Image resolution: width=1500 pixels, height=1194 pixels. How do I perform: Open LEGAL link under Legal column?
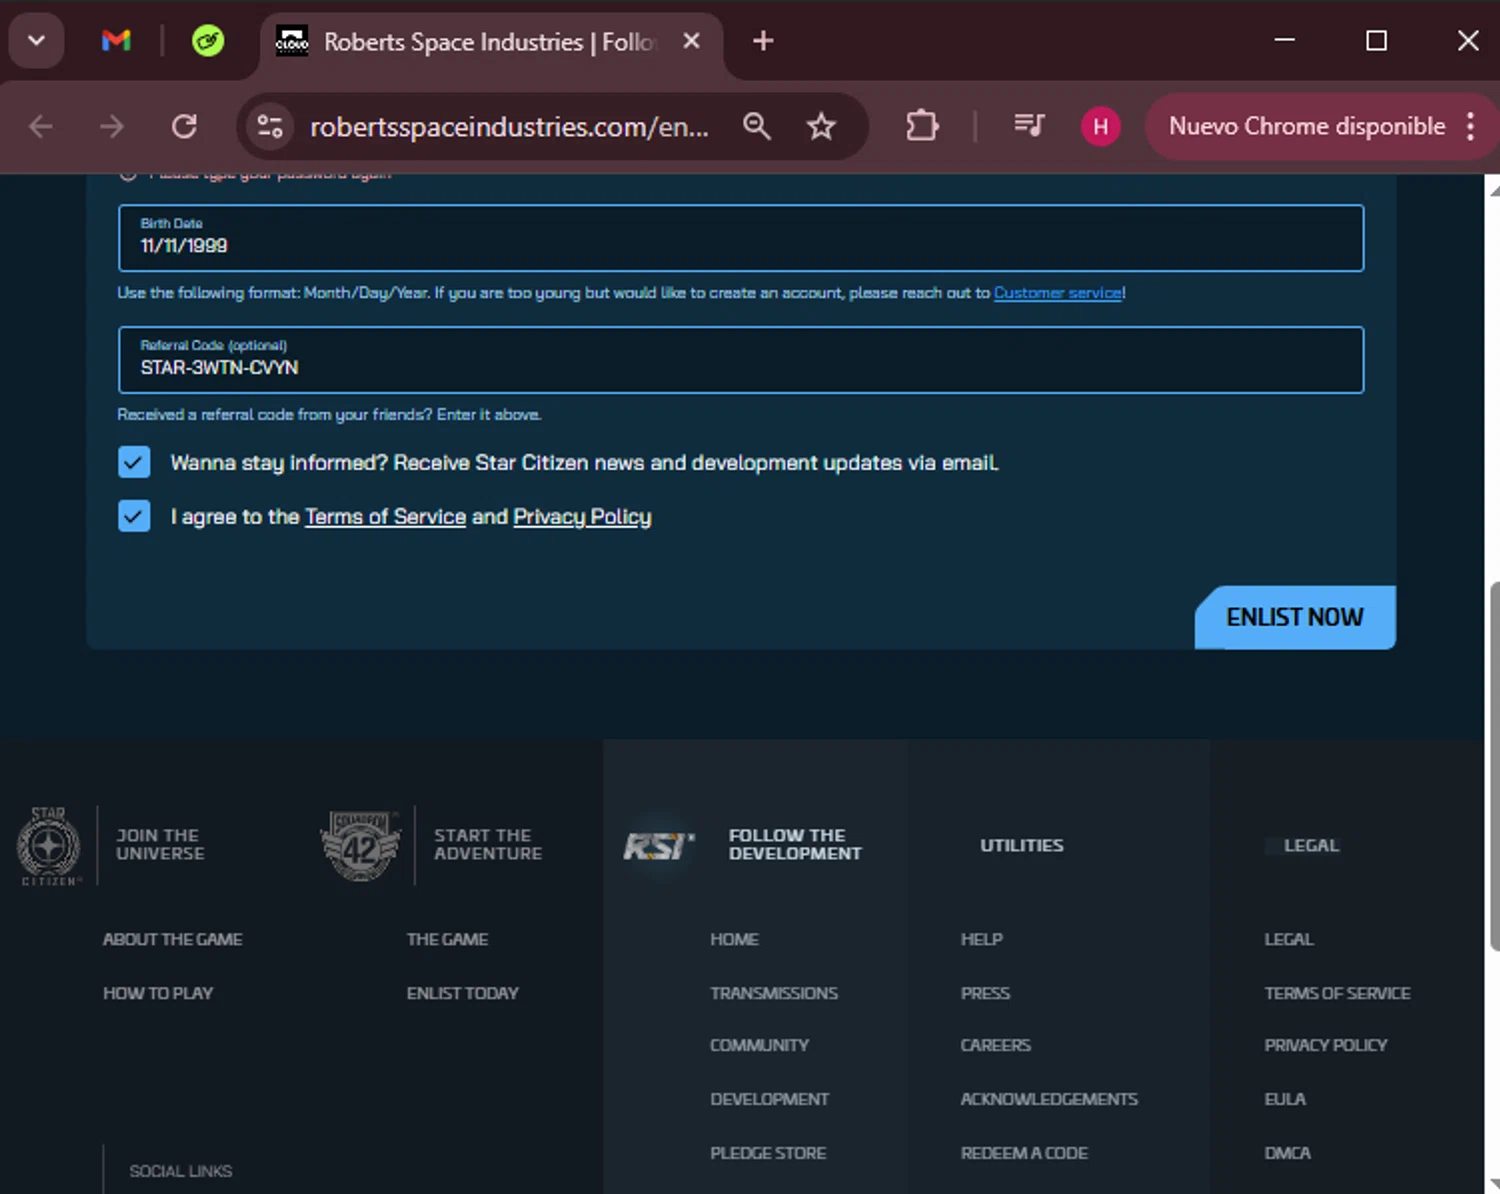pyautogui.click(x=1289, y=939)
